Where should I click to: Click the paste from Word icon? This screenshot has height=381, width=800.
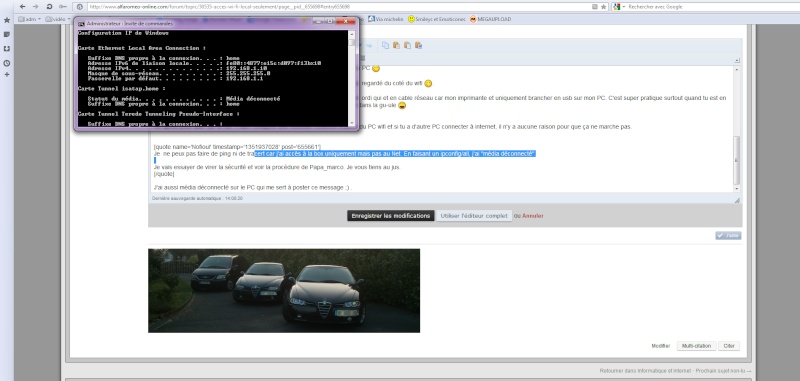pyautogui.click(x=418, y=45)
